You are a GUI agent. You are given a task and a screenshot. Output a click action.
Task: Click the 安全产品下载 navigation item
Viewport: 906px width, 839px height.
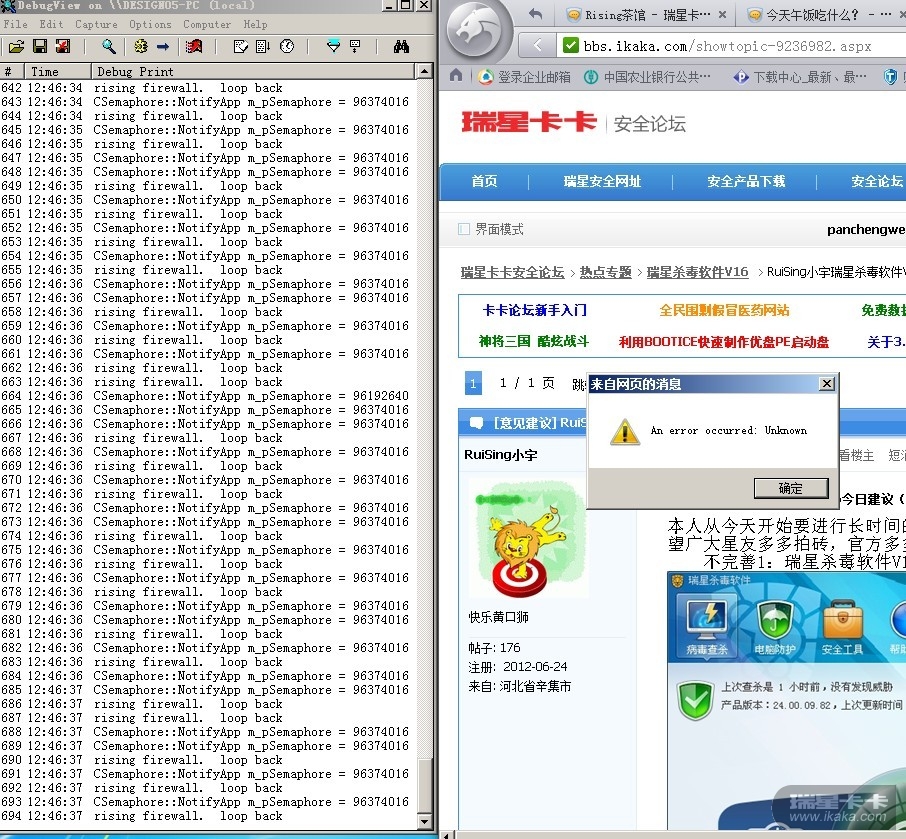point(747,181)
